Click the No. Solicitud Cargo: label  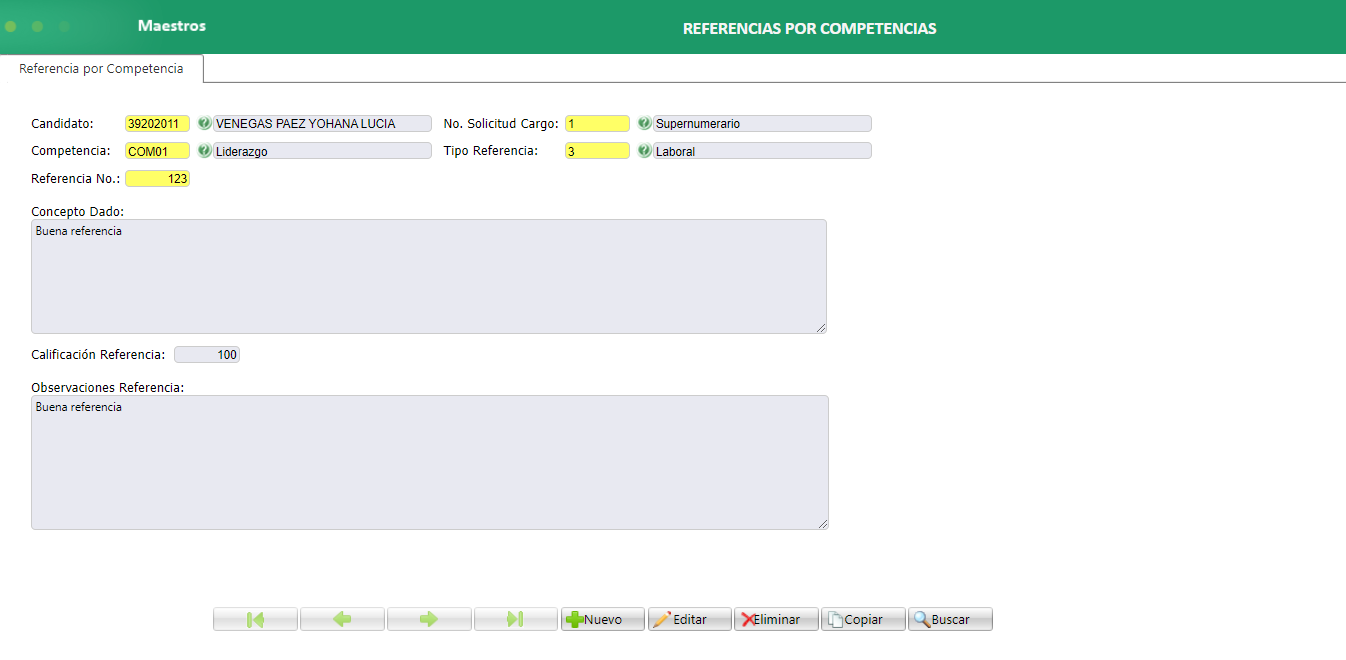(501, 124)
